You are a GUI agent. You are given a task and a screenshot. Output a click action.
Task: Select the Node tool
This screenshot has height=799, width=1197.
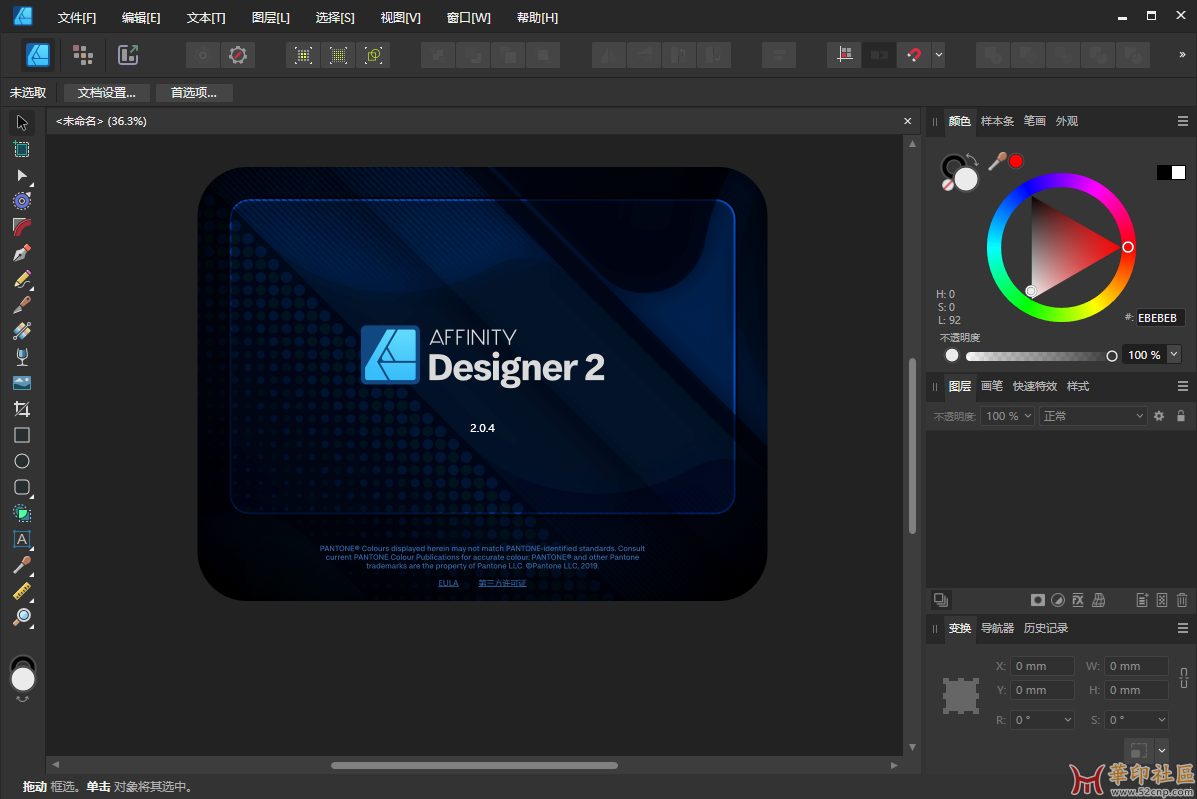point(22,176)
